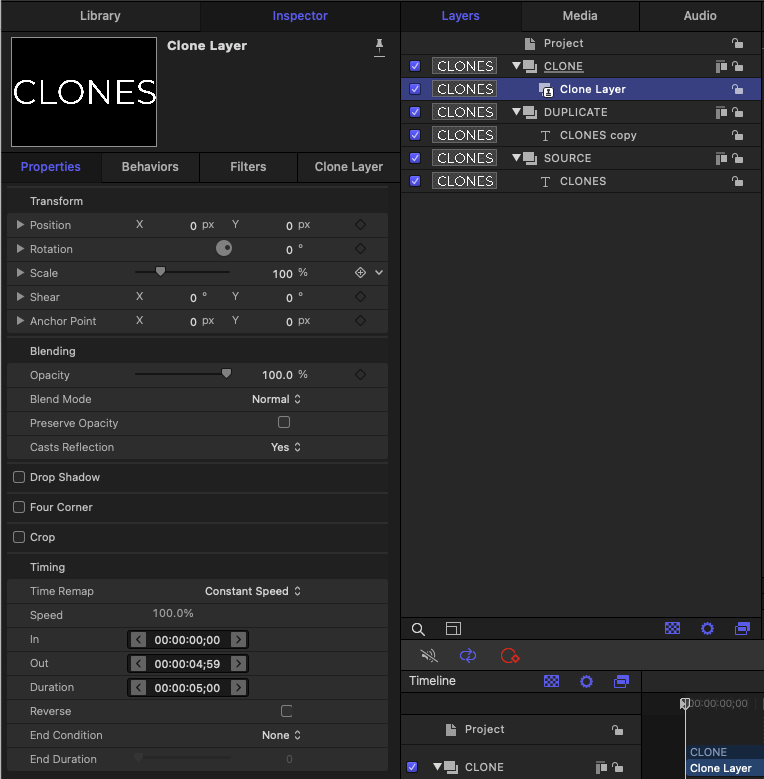The height and width of the screenshot is (779, 764).
Task: Toggle behaviors gear in Timeline header
Action: (x=587, y=681)
